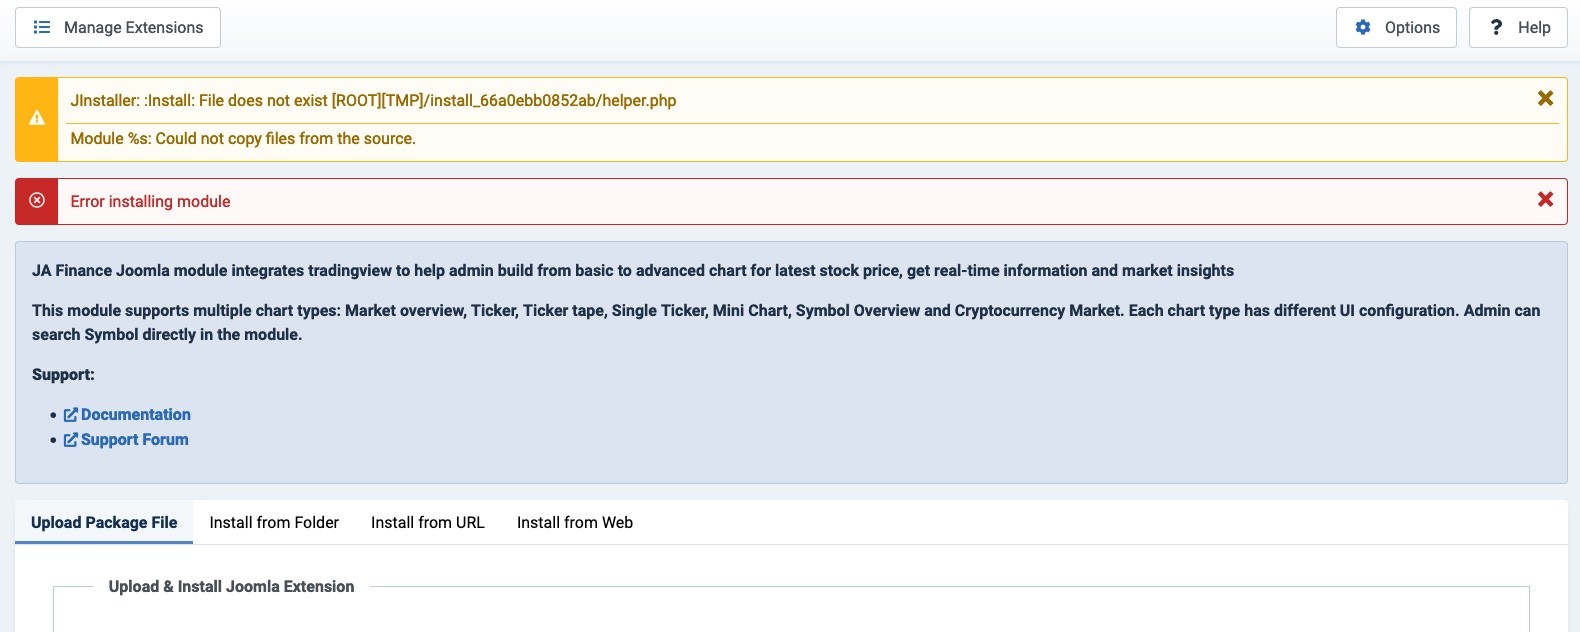
Task: Click the gear icon on the Options button
Action: point(1363,28)
